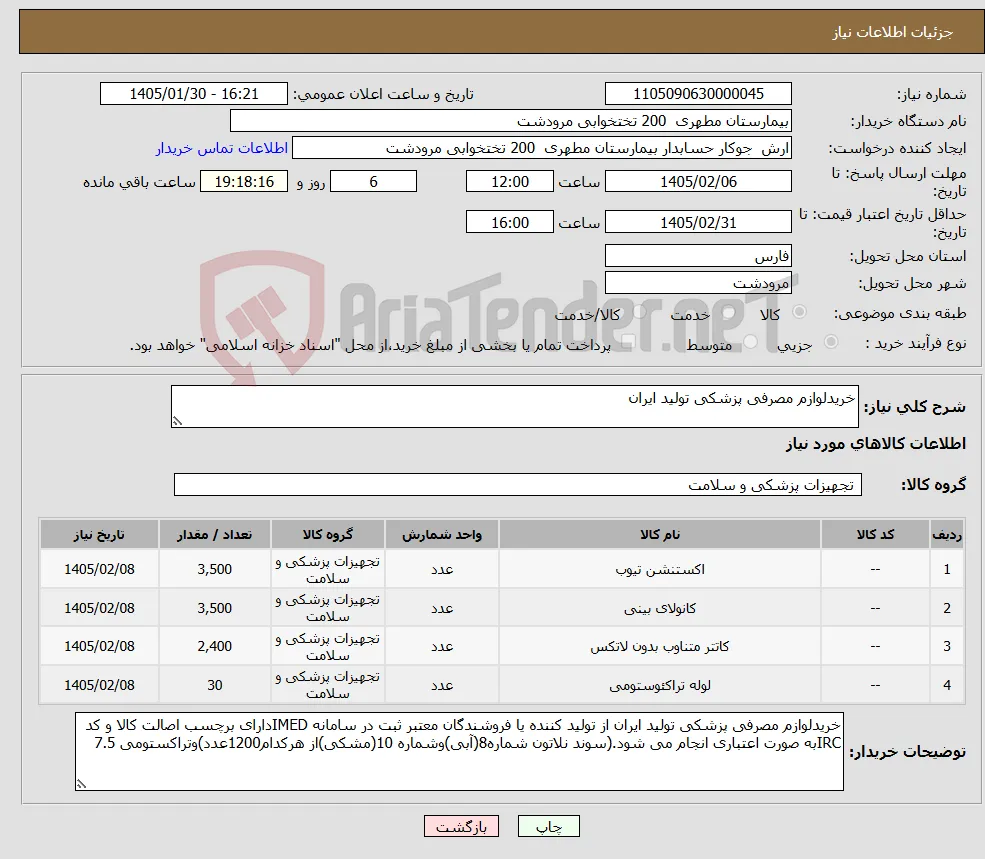Viewport: 985px width, 859px height.
Task: Click the کاتتر متناوب بدون لاتکس item name
Action: (660, 647)
